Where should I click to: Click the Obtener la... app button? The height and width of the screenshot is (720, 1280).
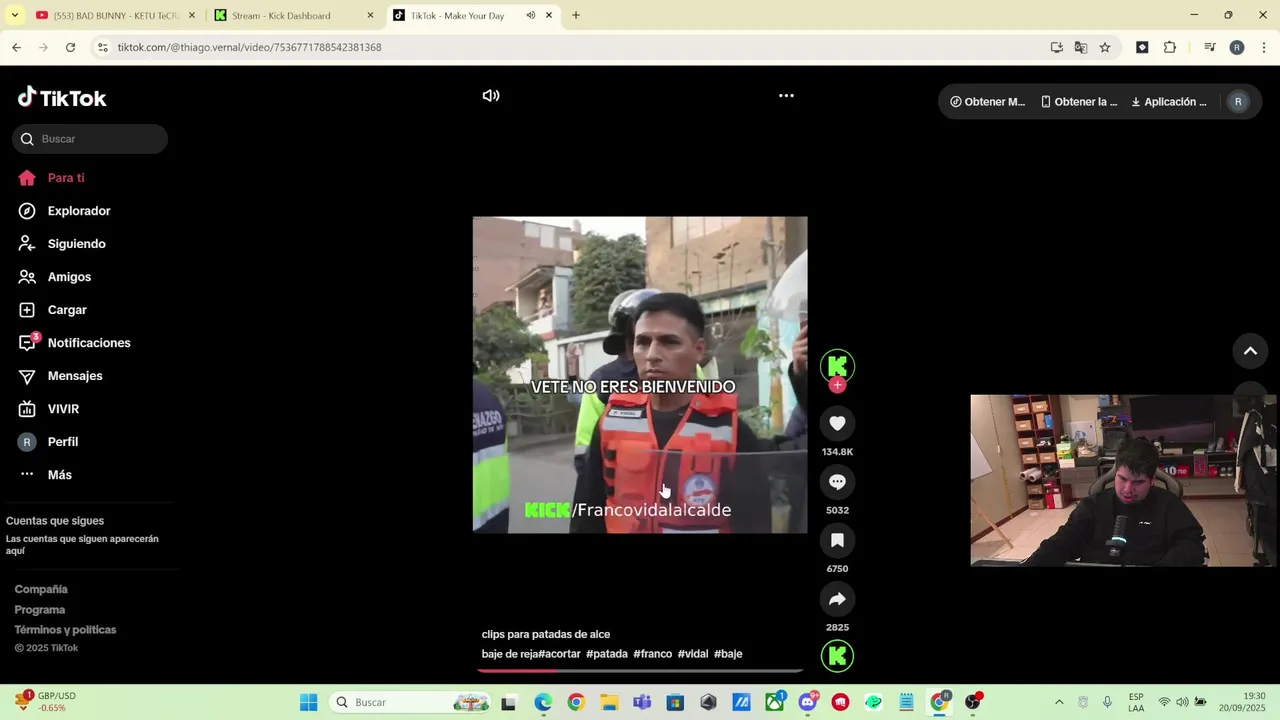1079,102
